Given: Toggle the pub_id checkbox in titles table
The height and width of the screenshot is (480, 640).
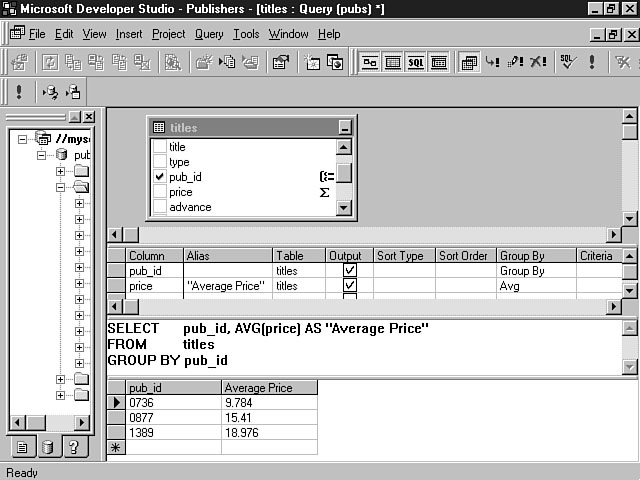Looking at the screenshot, I should pyautogui.click(x=159, y=177).
